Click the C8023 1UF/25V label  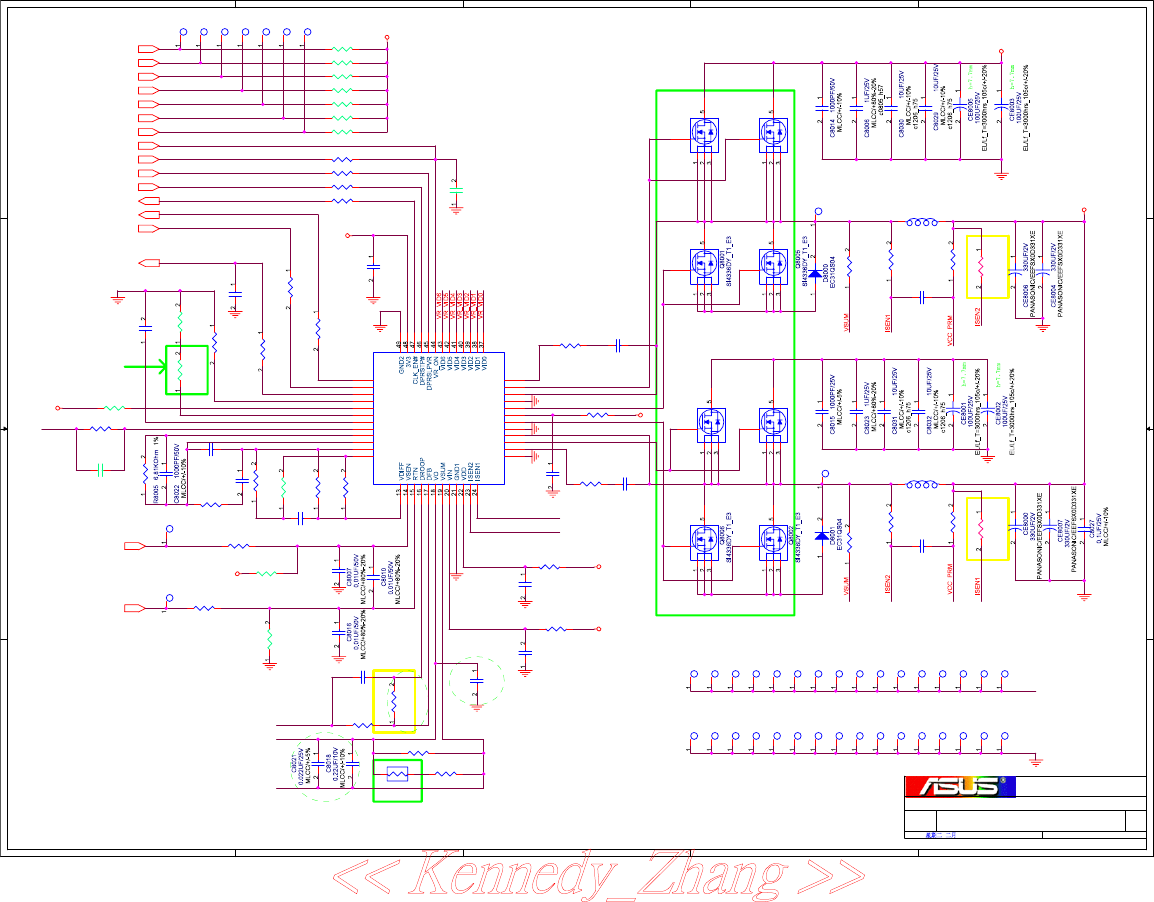click(x=866, y=408)
